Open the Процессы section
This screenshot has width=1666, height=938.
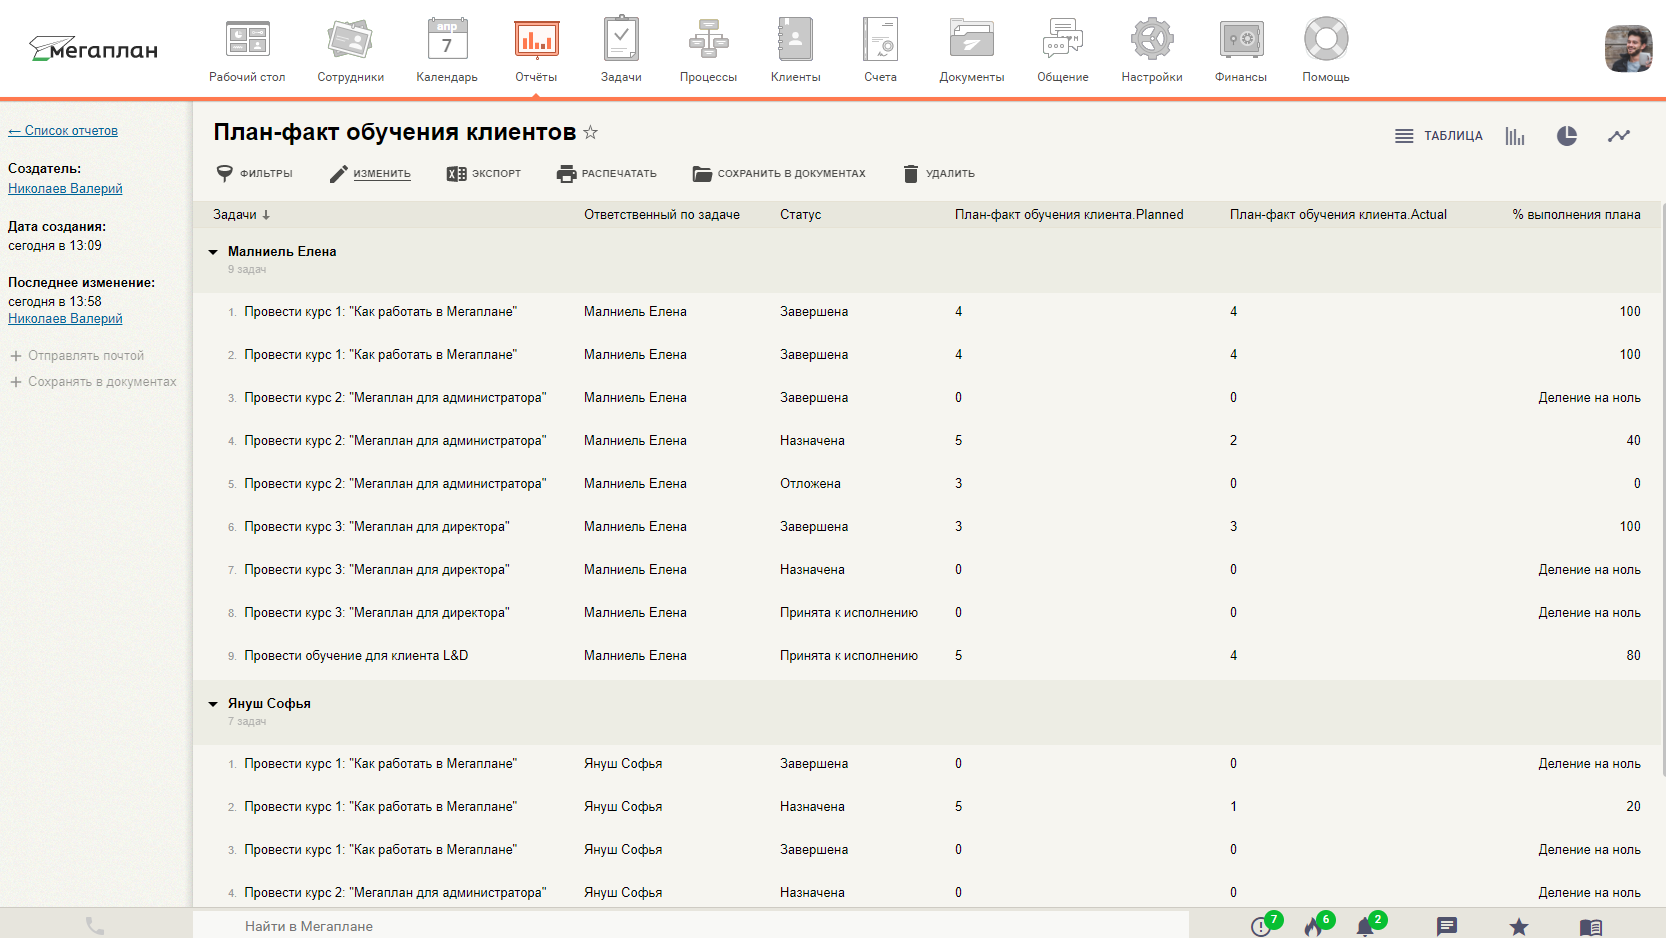(x=708, y=50)
